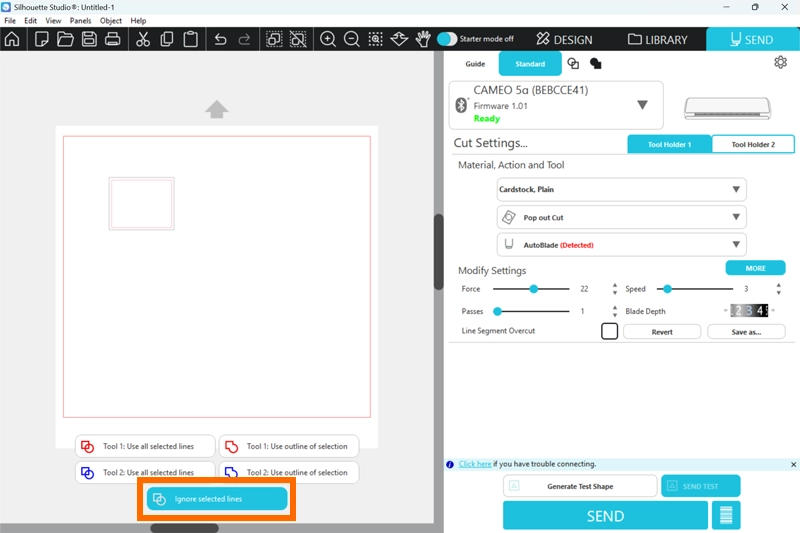Open the Send panel settings gear
Viewport: 800px width, 533px height.
click(780, 63)
